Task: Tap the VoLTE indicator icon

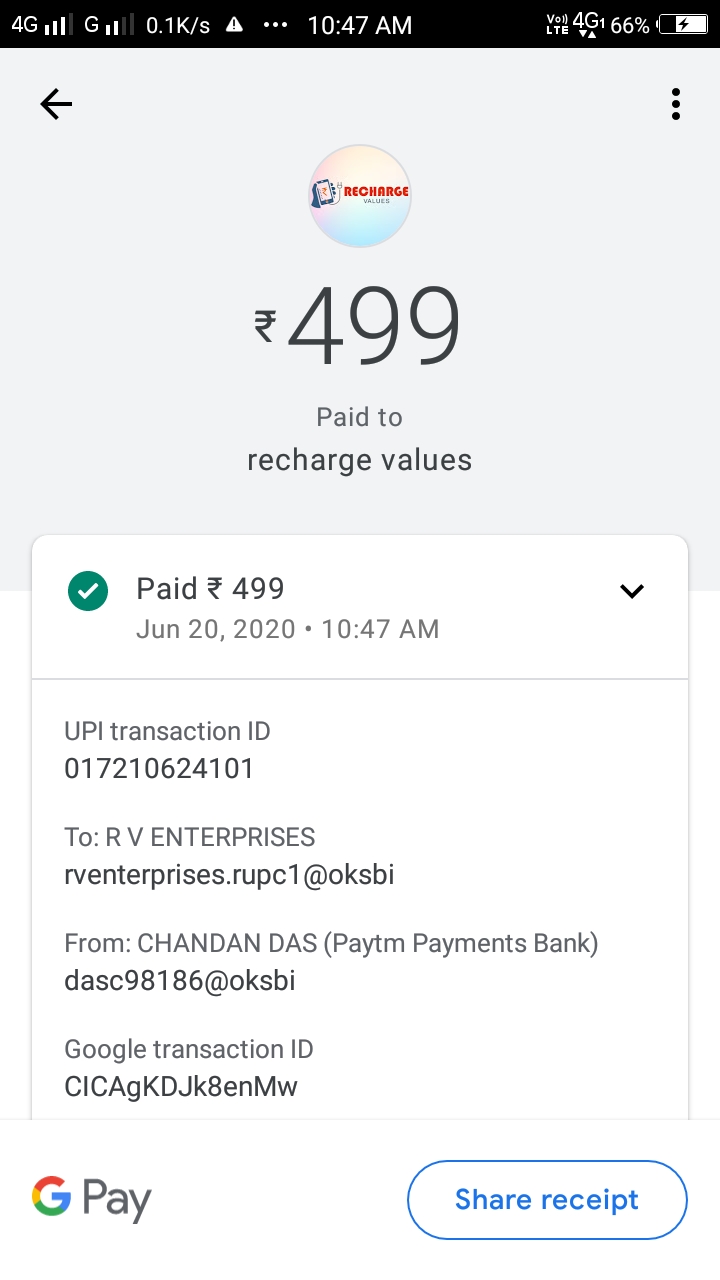Action: click(557, 25)
